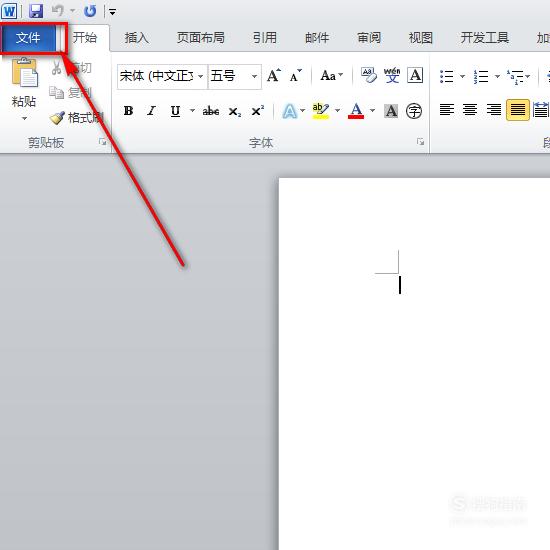550x550 pixels.
Task: Open the 引用 tab
Action: click(x=265, y=38)
